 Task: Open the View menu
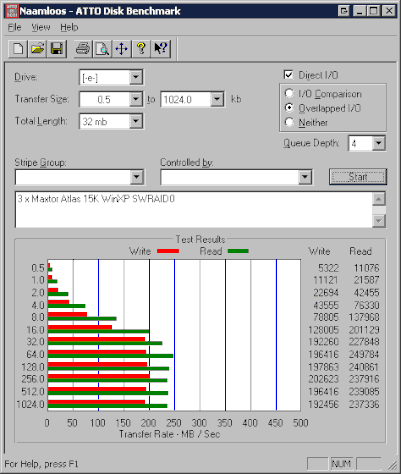click(x=41, y=27)
